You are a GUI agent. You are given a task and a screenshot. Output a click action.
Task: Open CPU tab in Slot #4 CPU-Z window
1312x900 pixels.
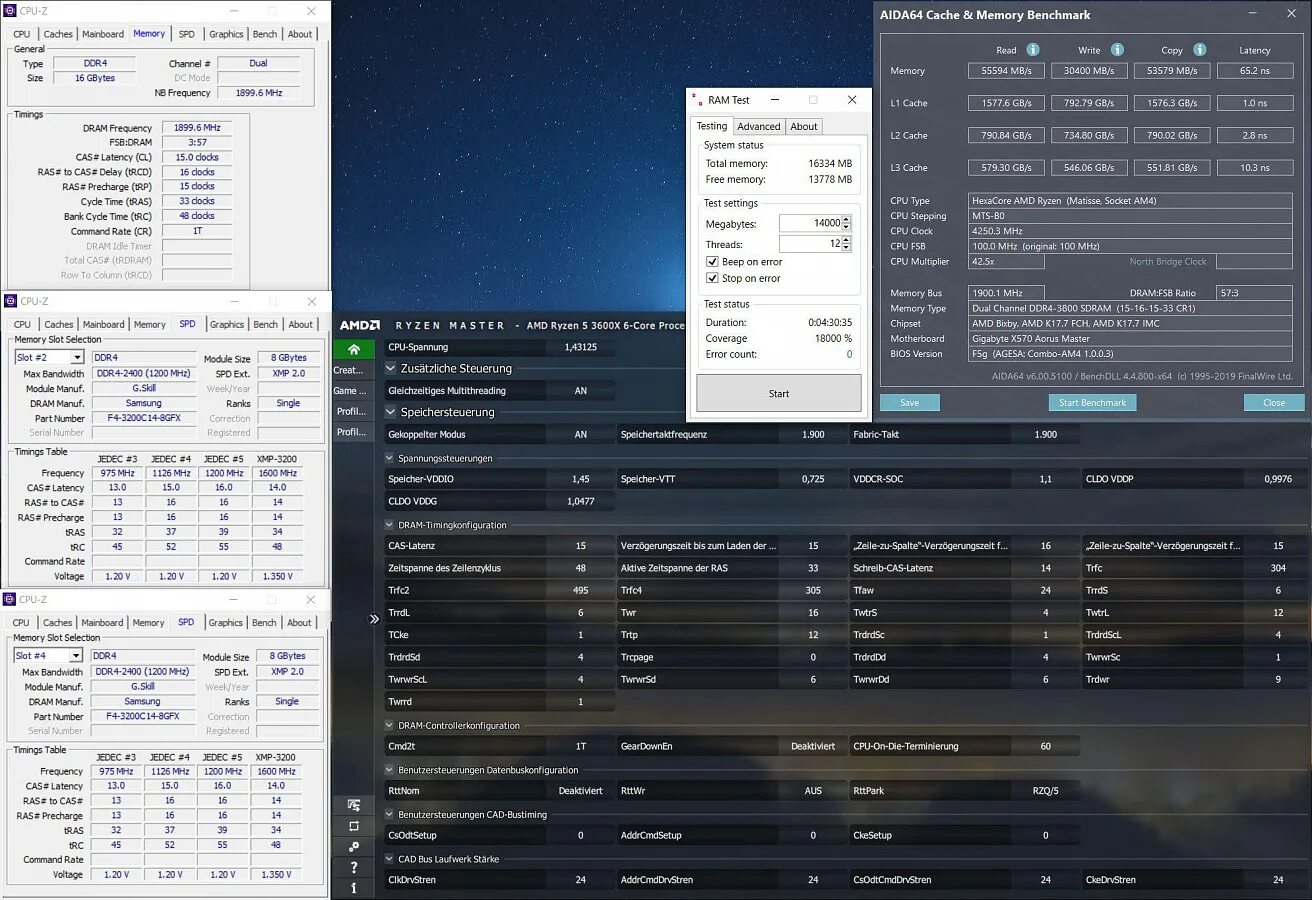21,623
